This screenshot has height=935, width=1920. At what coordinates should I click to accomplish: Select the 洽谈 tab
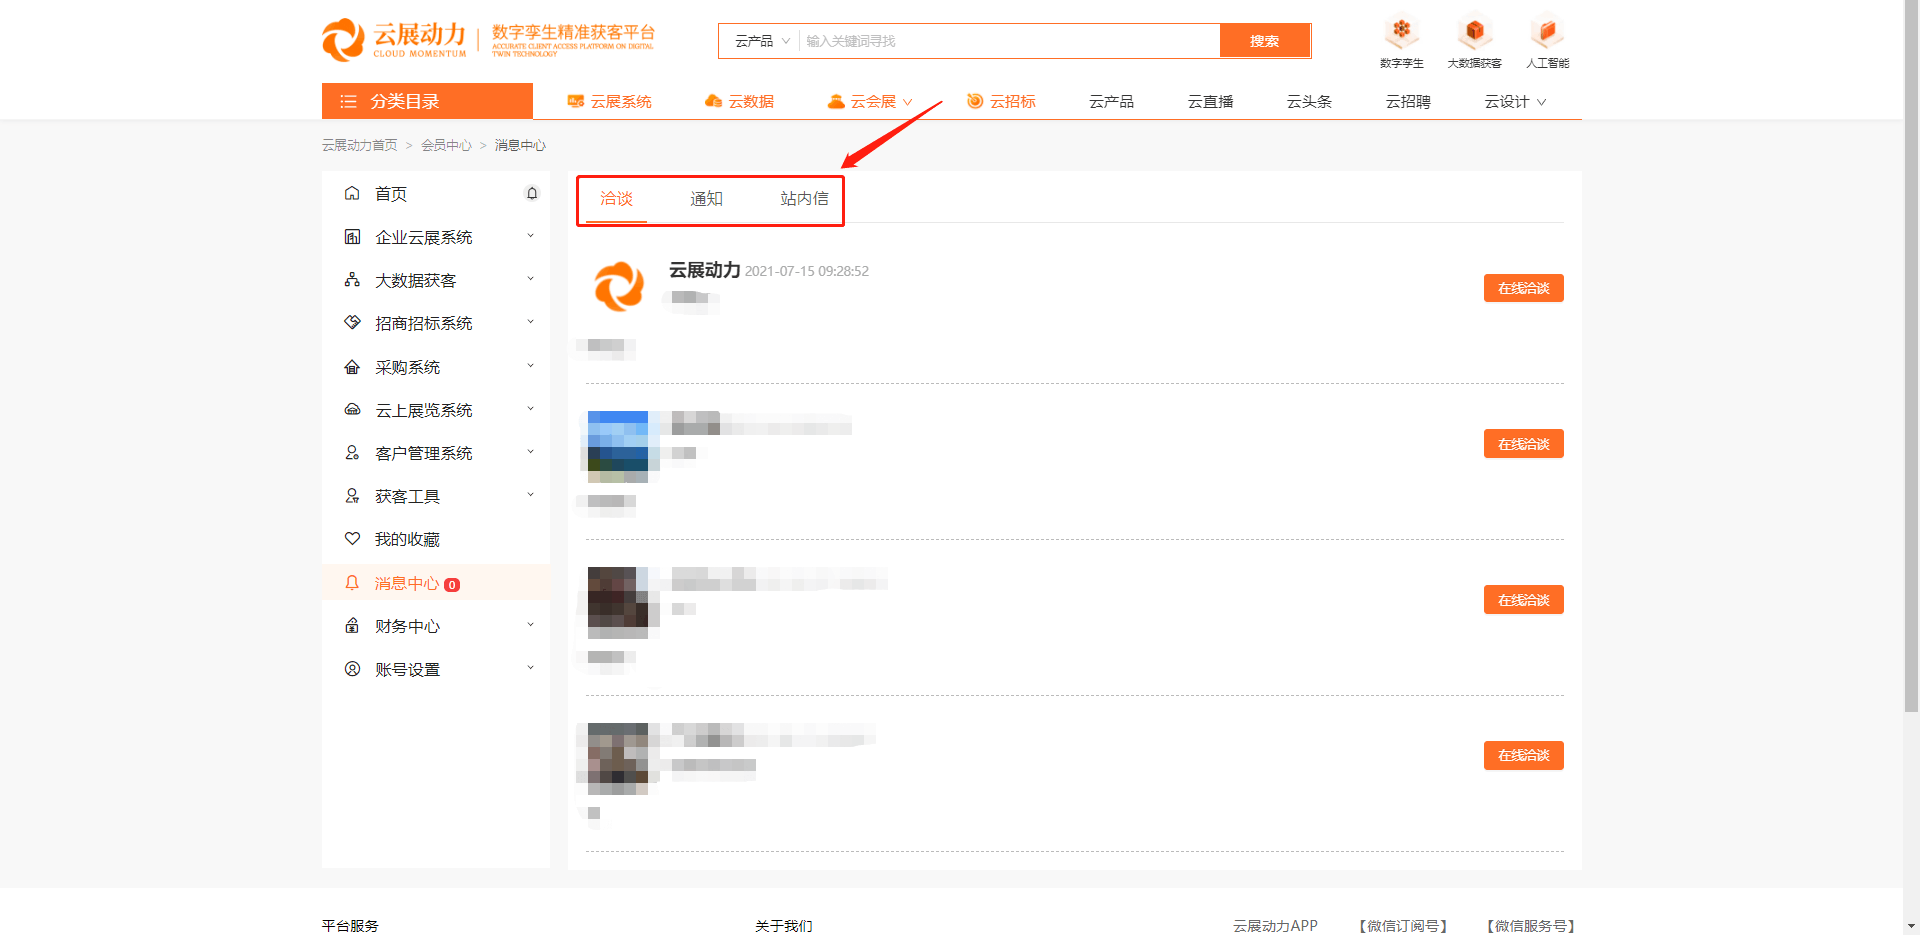point(616,199)
